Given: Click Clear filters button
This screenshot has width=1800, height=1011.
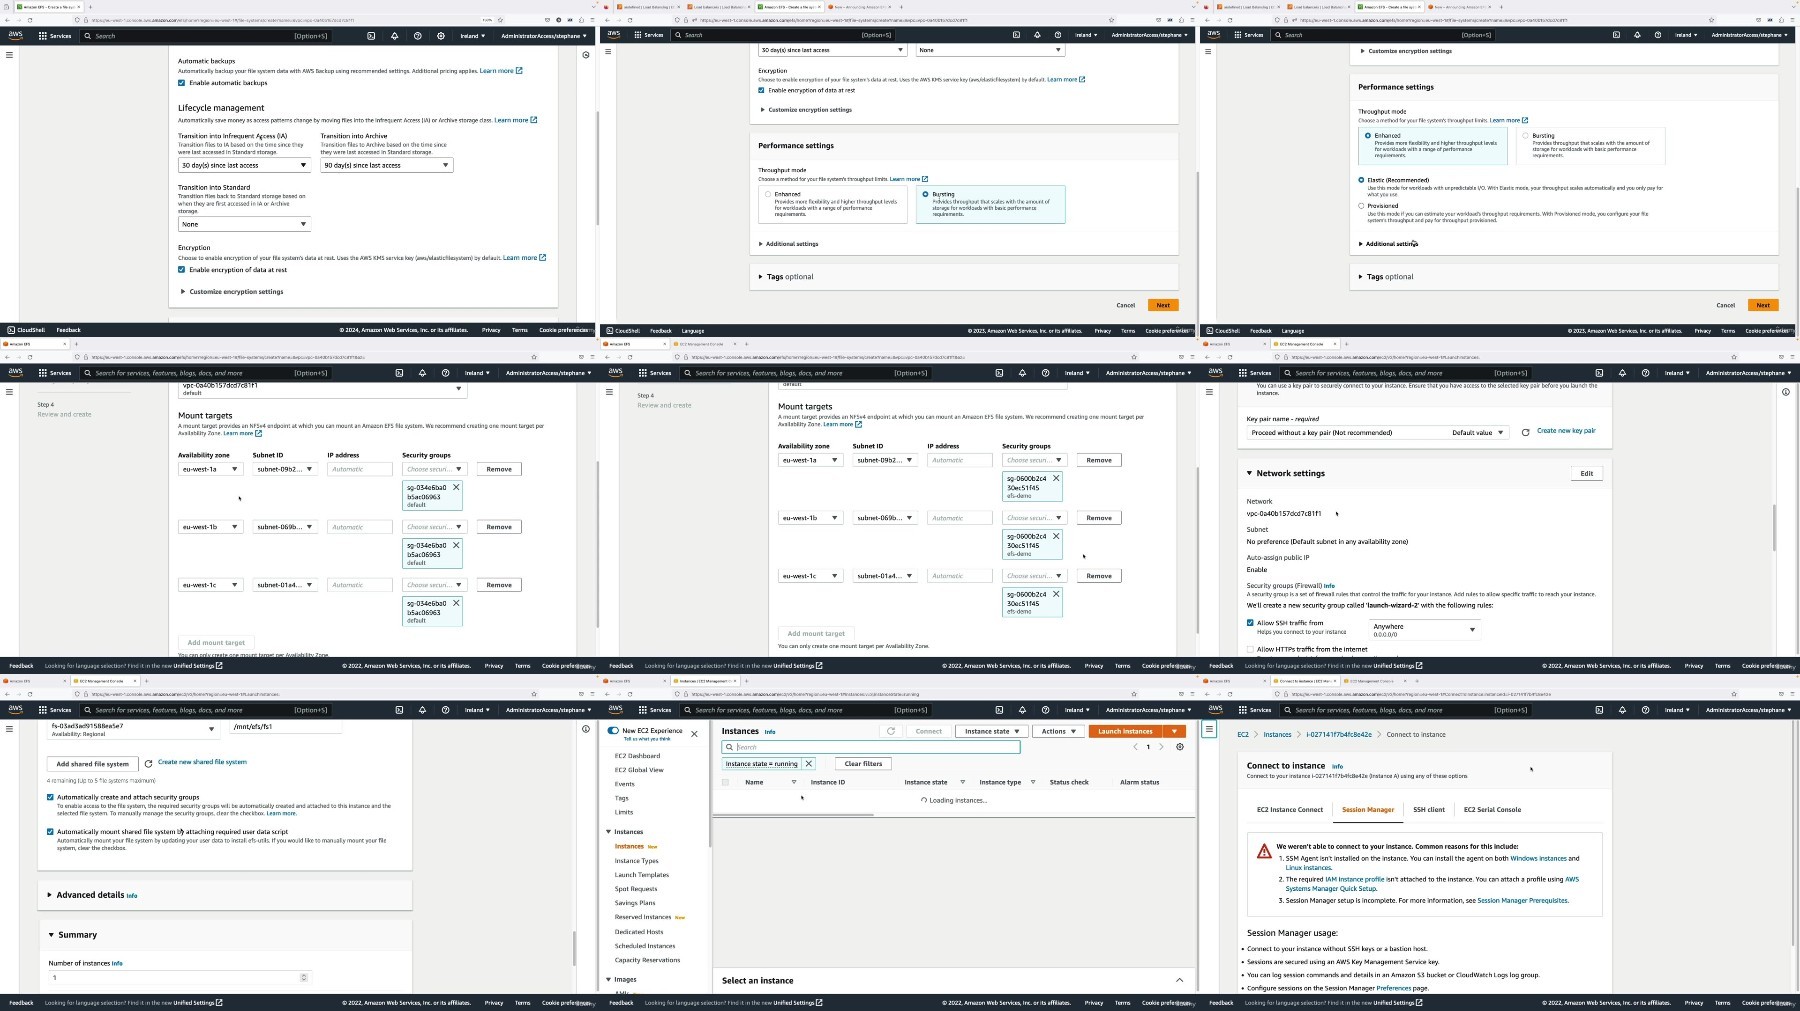Looking at the screenshot, I should [863, 764].
